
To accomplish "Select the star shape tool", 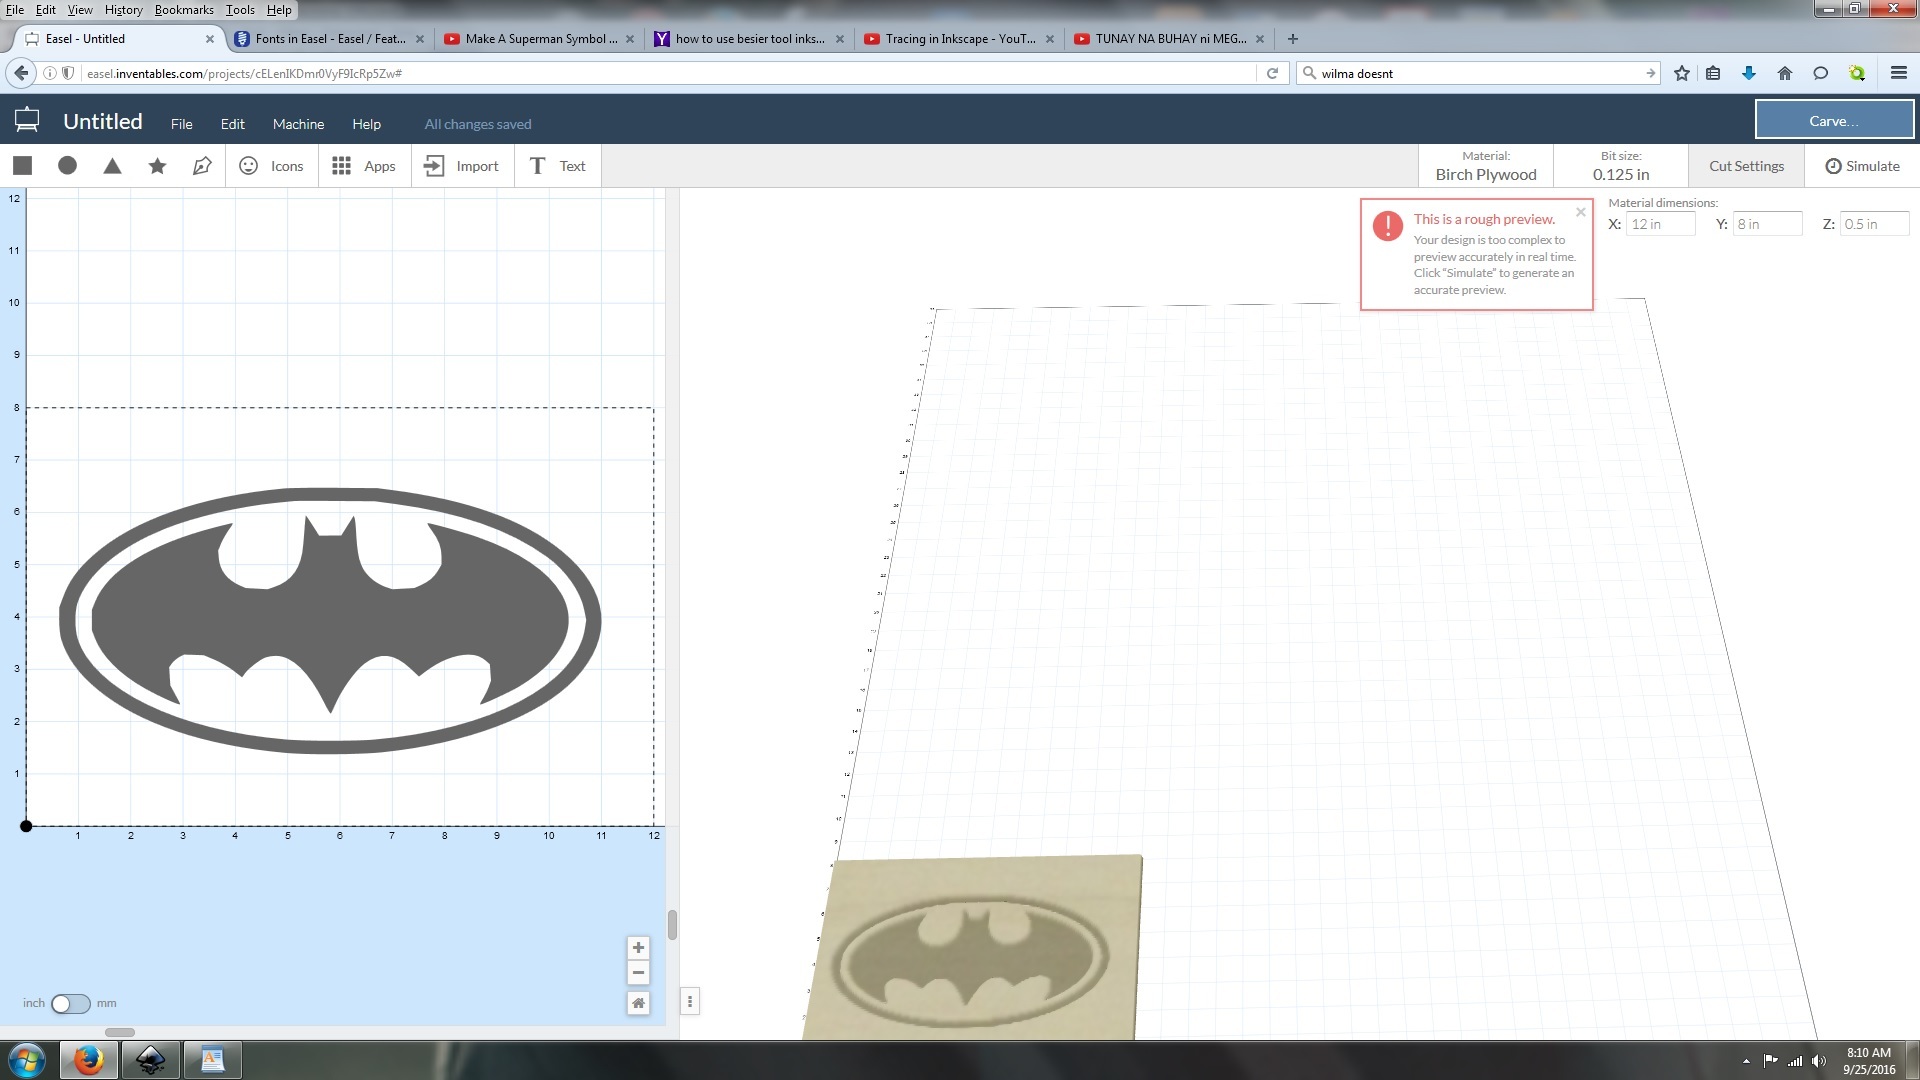I will click(x=156, y=166).
